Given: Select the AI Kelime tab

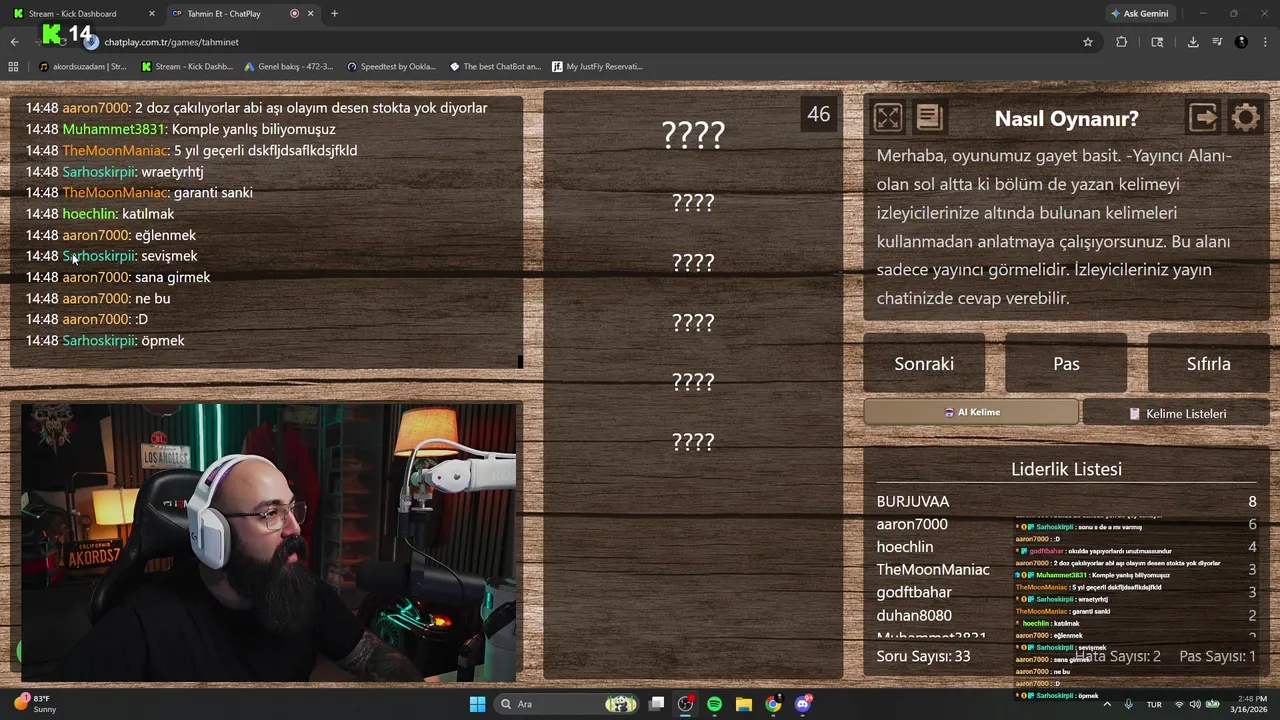Looking at the screenshot, I should pyautogui.click(x=971, y=412).
